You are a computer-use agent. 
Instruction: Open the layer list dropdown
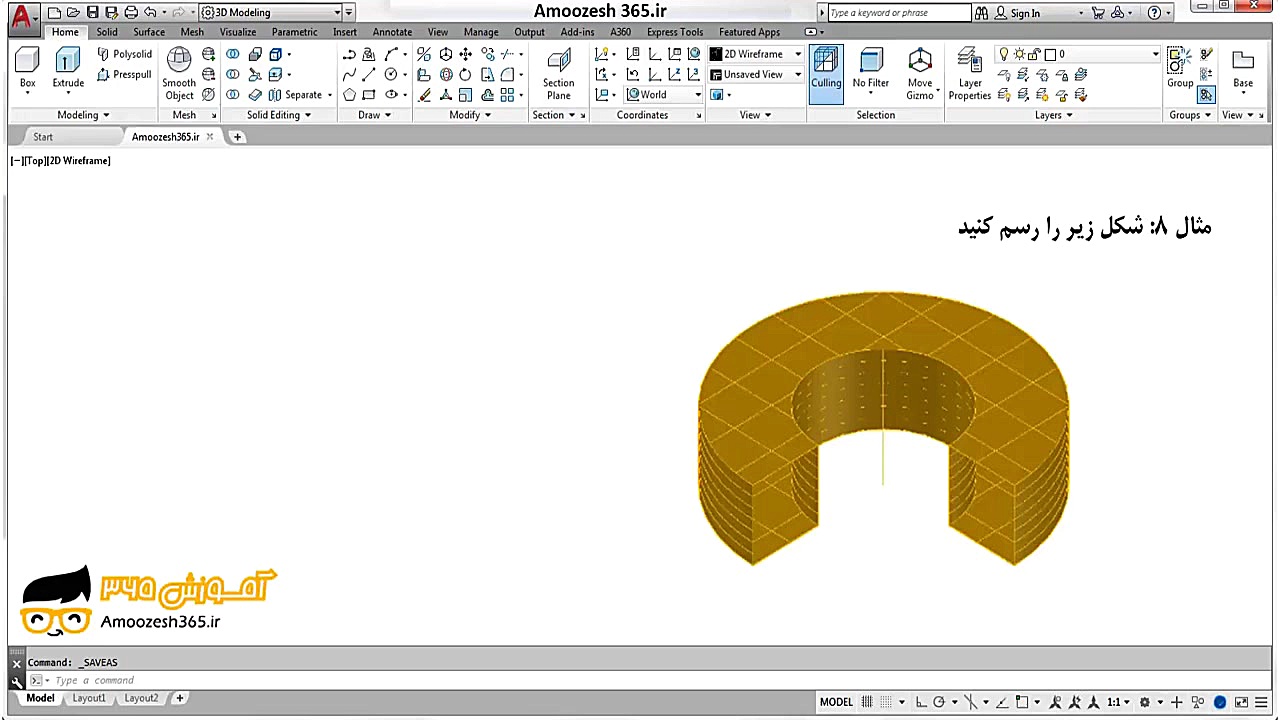(1155, 54)
